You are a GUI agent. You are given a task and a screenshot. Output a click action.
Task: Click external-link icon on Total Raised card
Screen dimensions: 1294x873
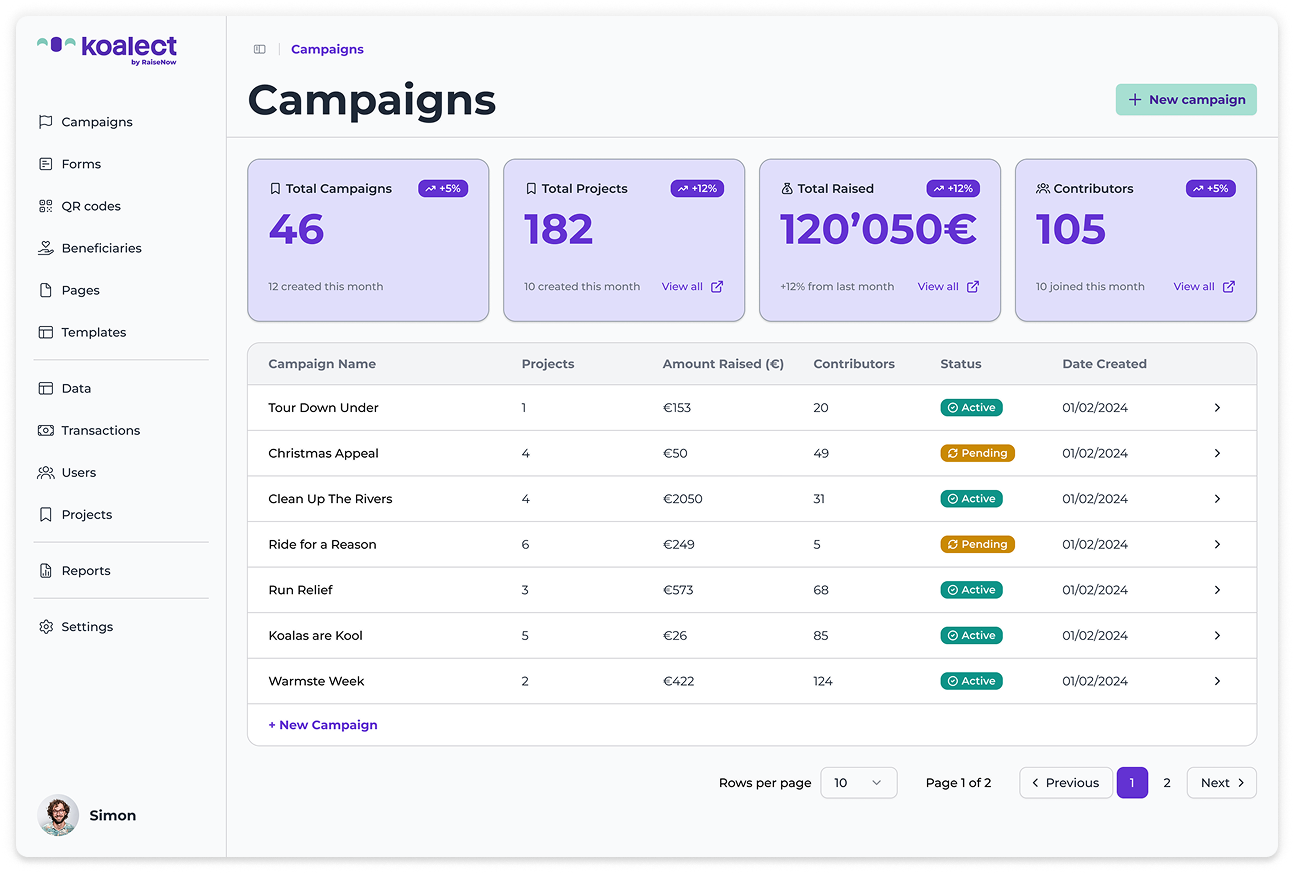(973, 287)
